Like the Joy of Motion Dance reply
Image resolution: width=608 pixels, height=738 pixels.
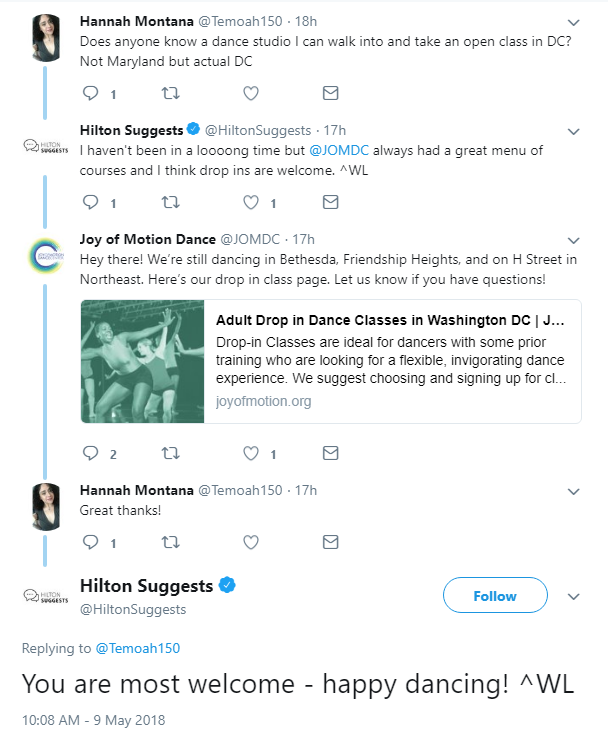click(251, 453)
